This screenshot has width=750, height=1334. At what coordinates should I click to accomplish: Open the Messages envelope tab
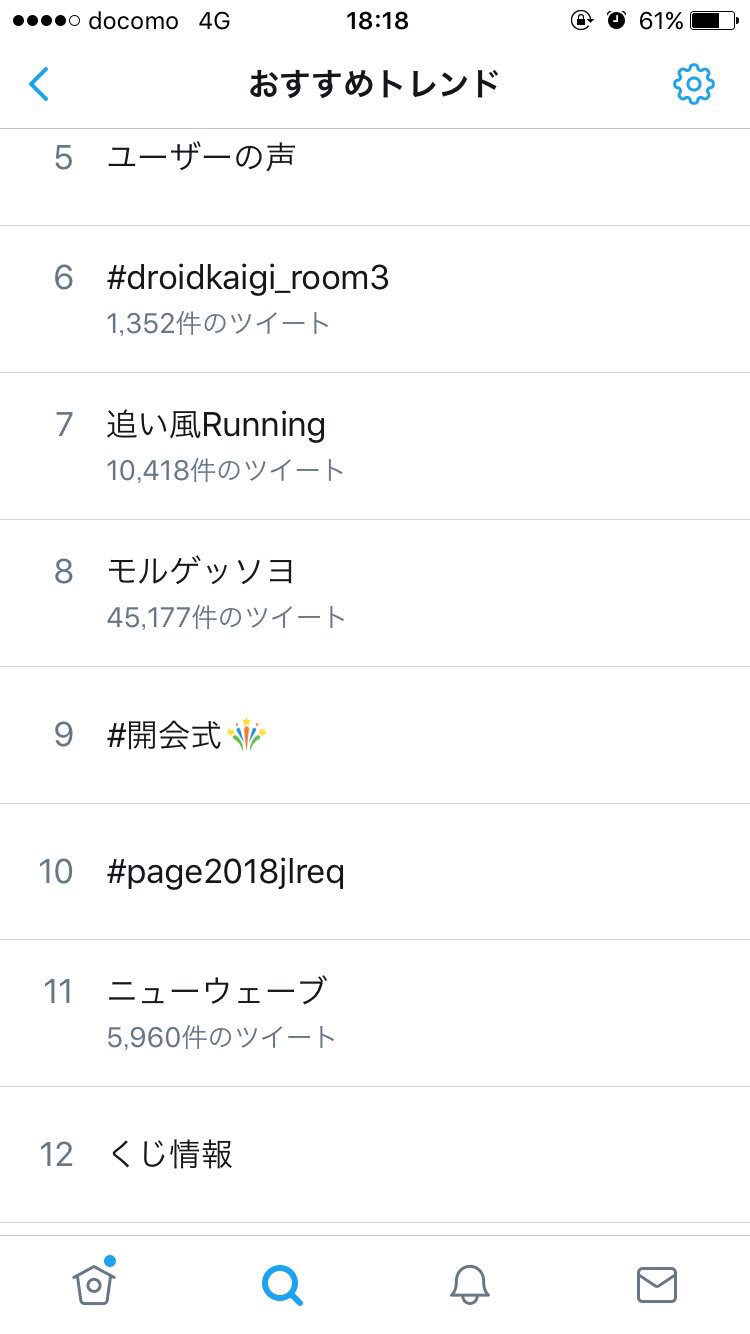[657, 1284]
